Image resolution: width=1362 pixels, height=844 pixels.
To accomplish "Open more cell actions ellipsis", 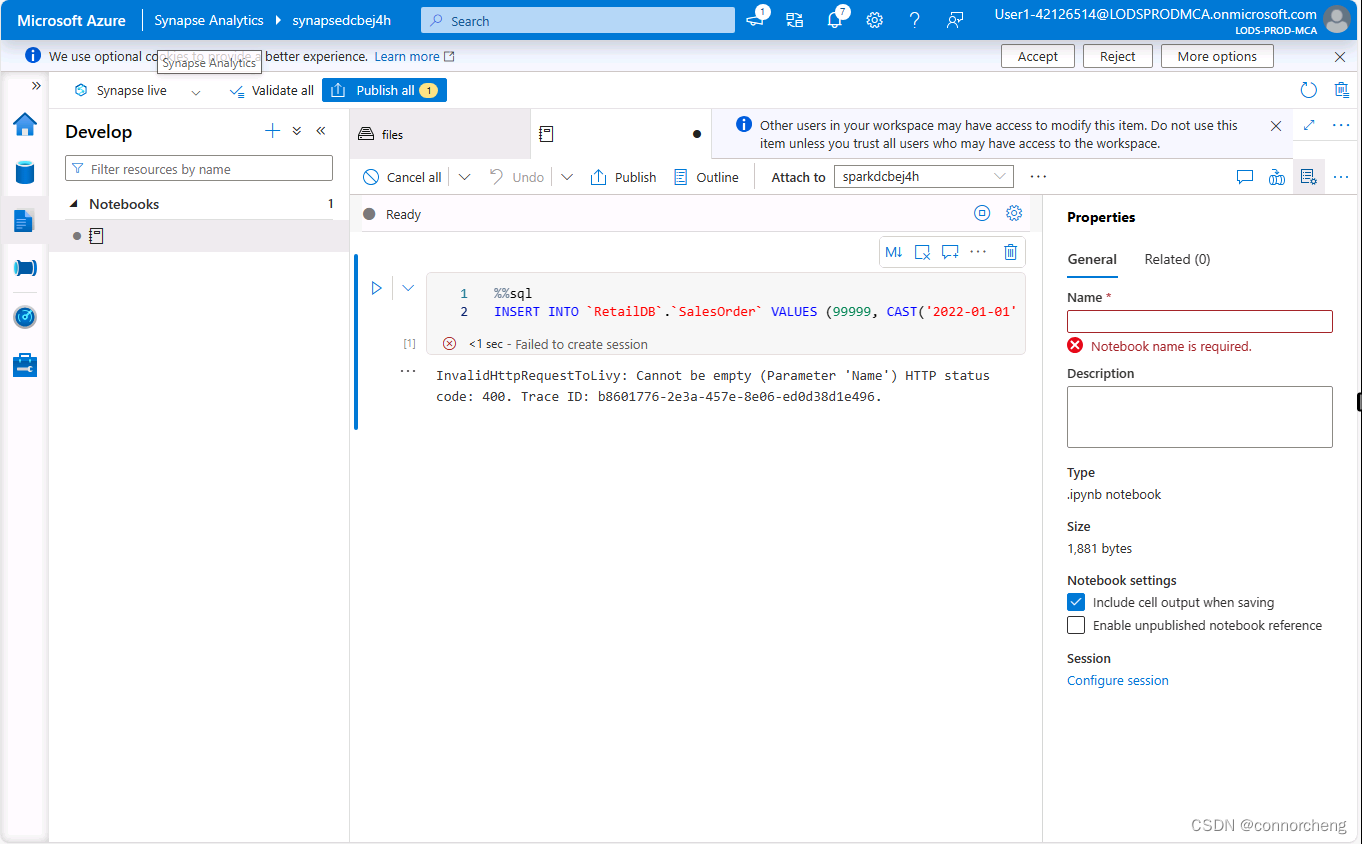I will (979, 252).
